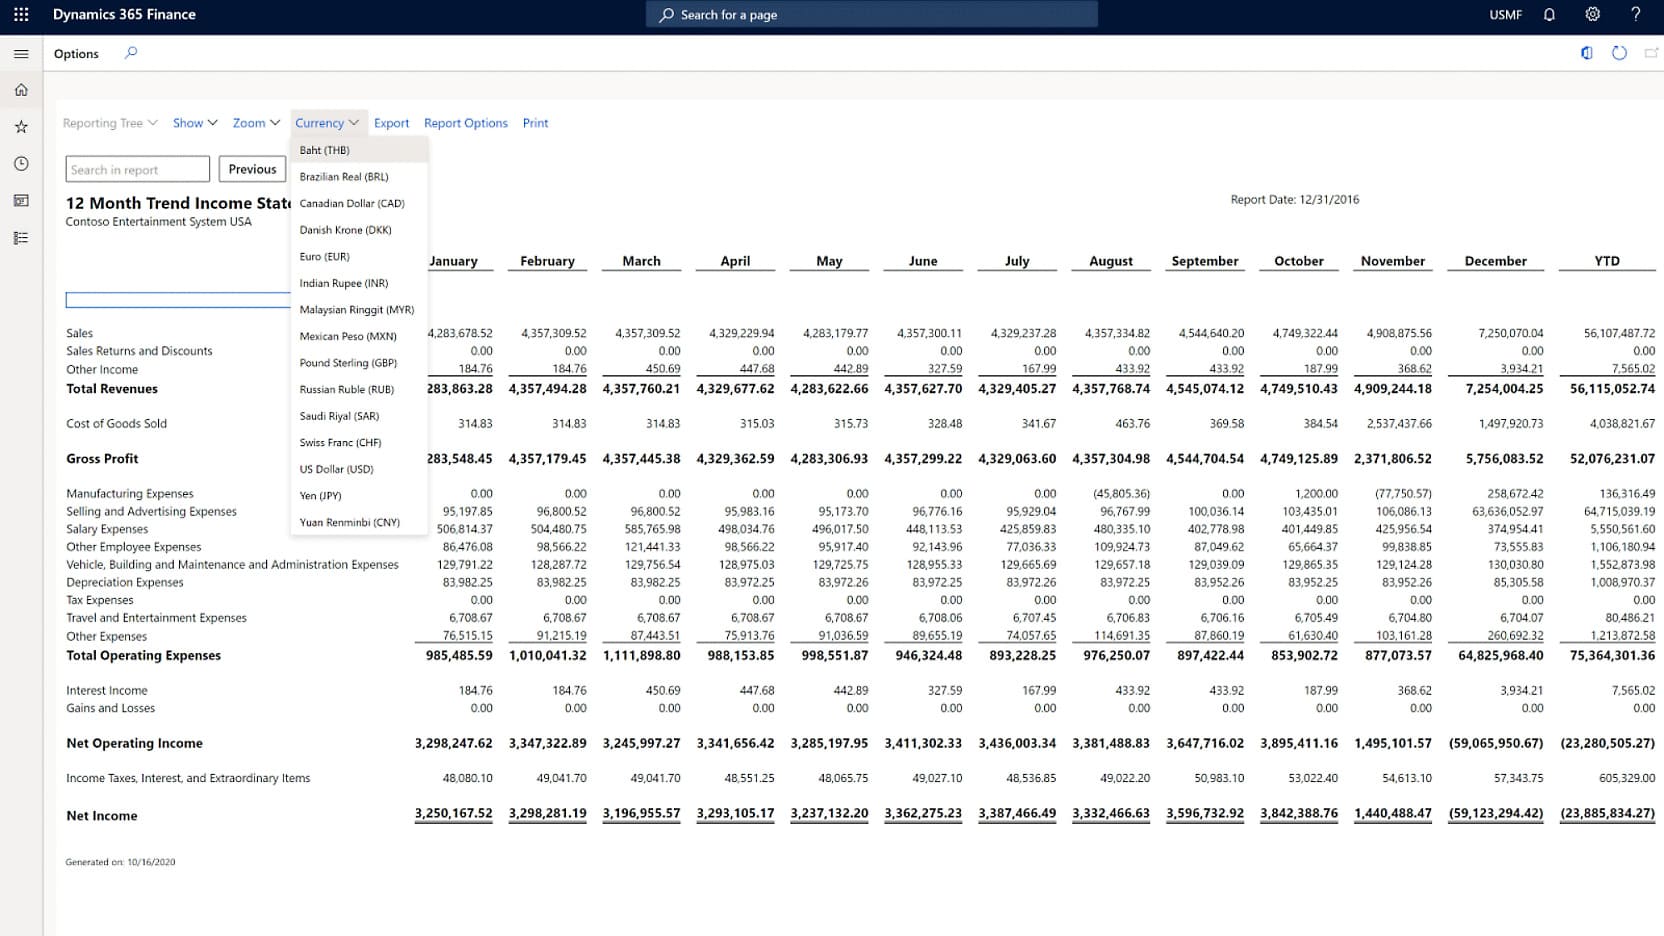The height and width of the screenshot is (936, 1664).
Task: Click the notifications bell icon
Action: point(1549,14)
